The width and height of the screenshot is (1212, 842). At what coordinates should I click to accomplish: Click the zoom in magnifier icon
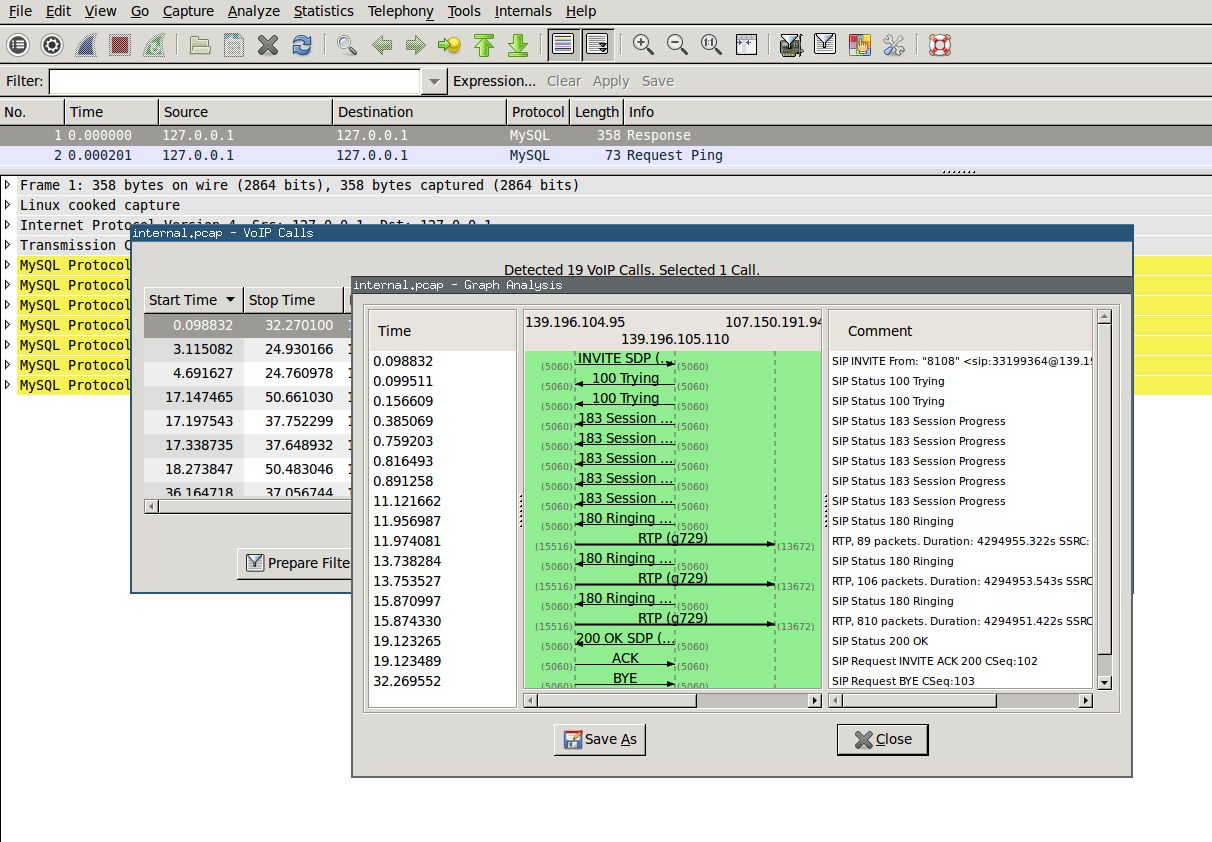[643, 45]
